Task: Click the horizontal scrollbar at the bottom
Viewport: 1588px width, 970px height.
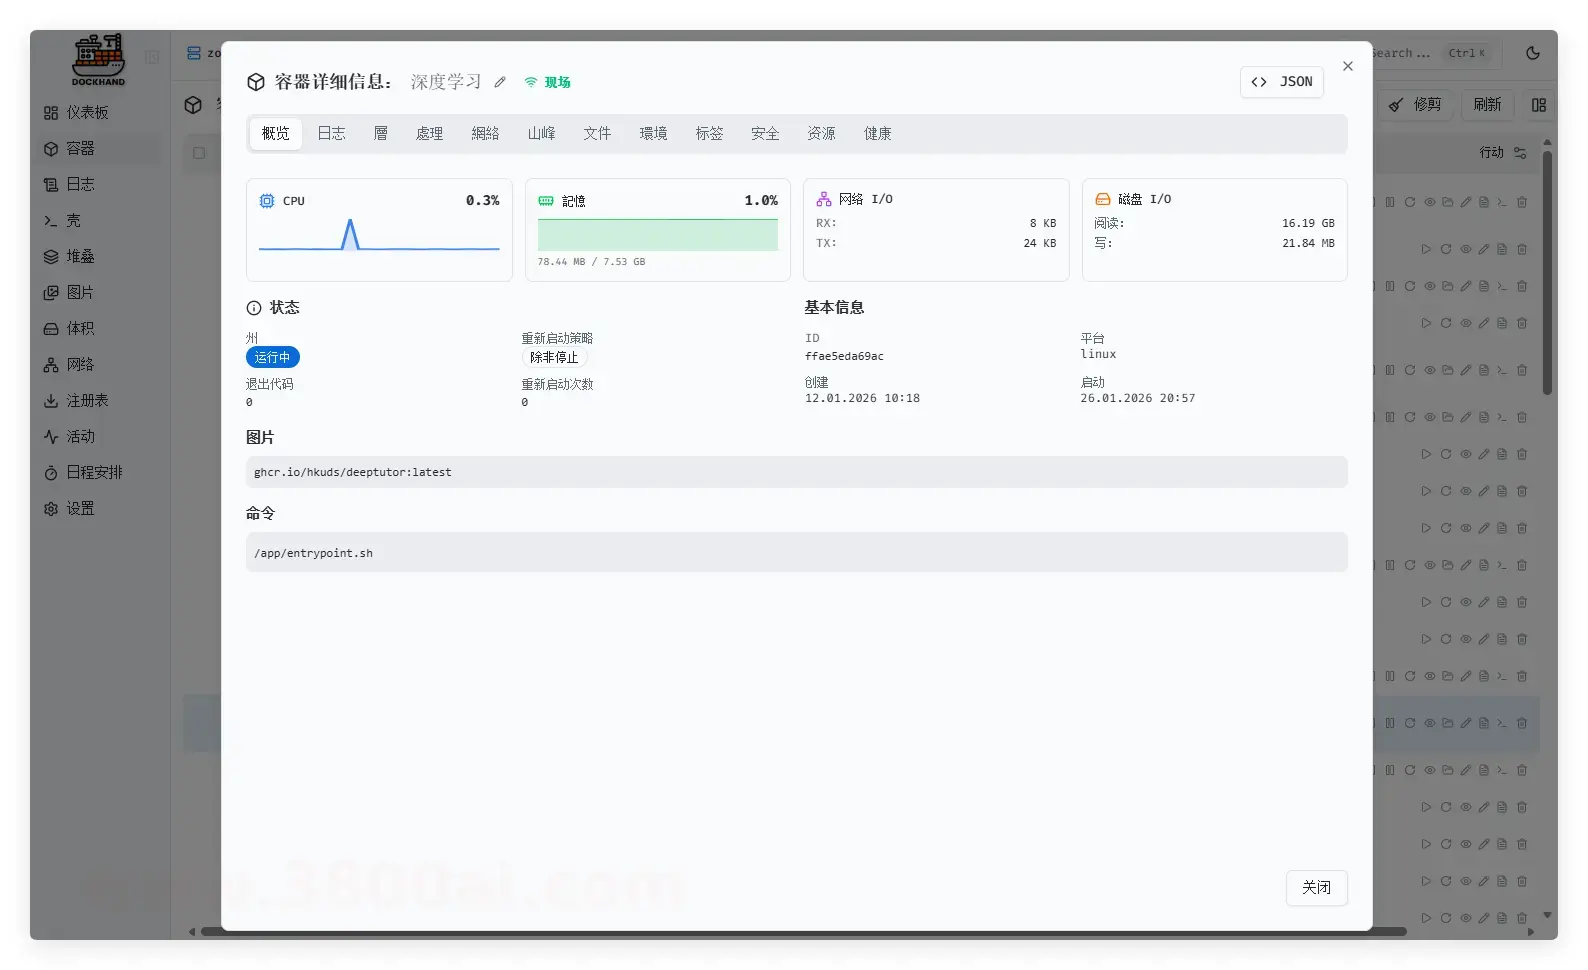Action: click(800, 932)
